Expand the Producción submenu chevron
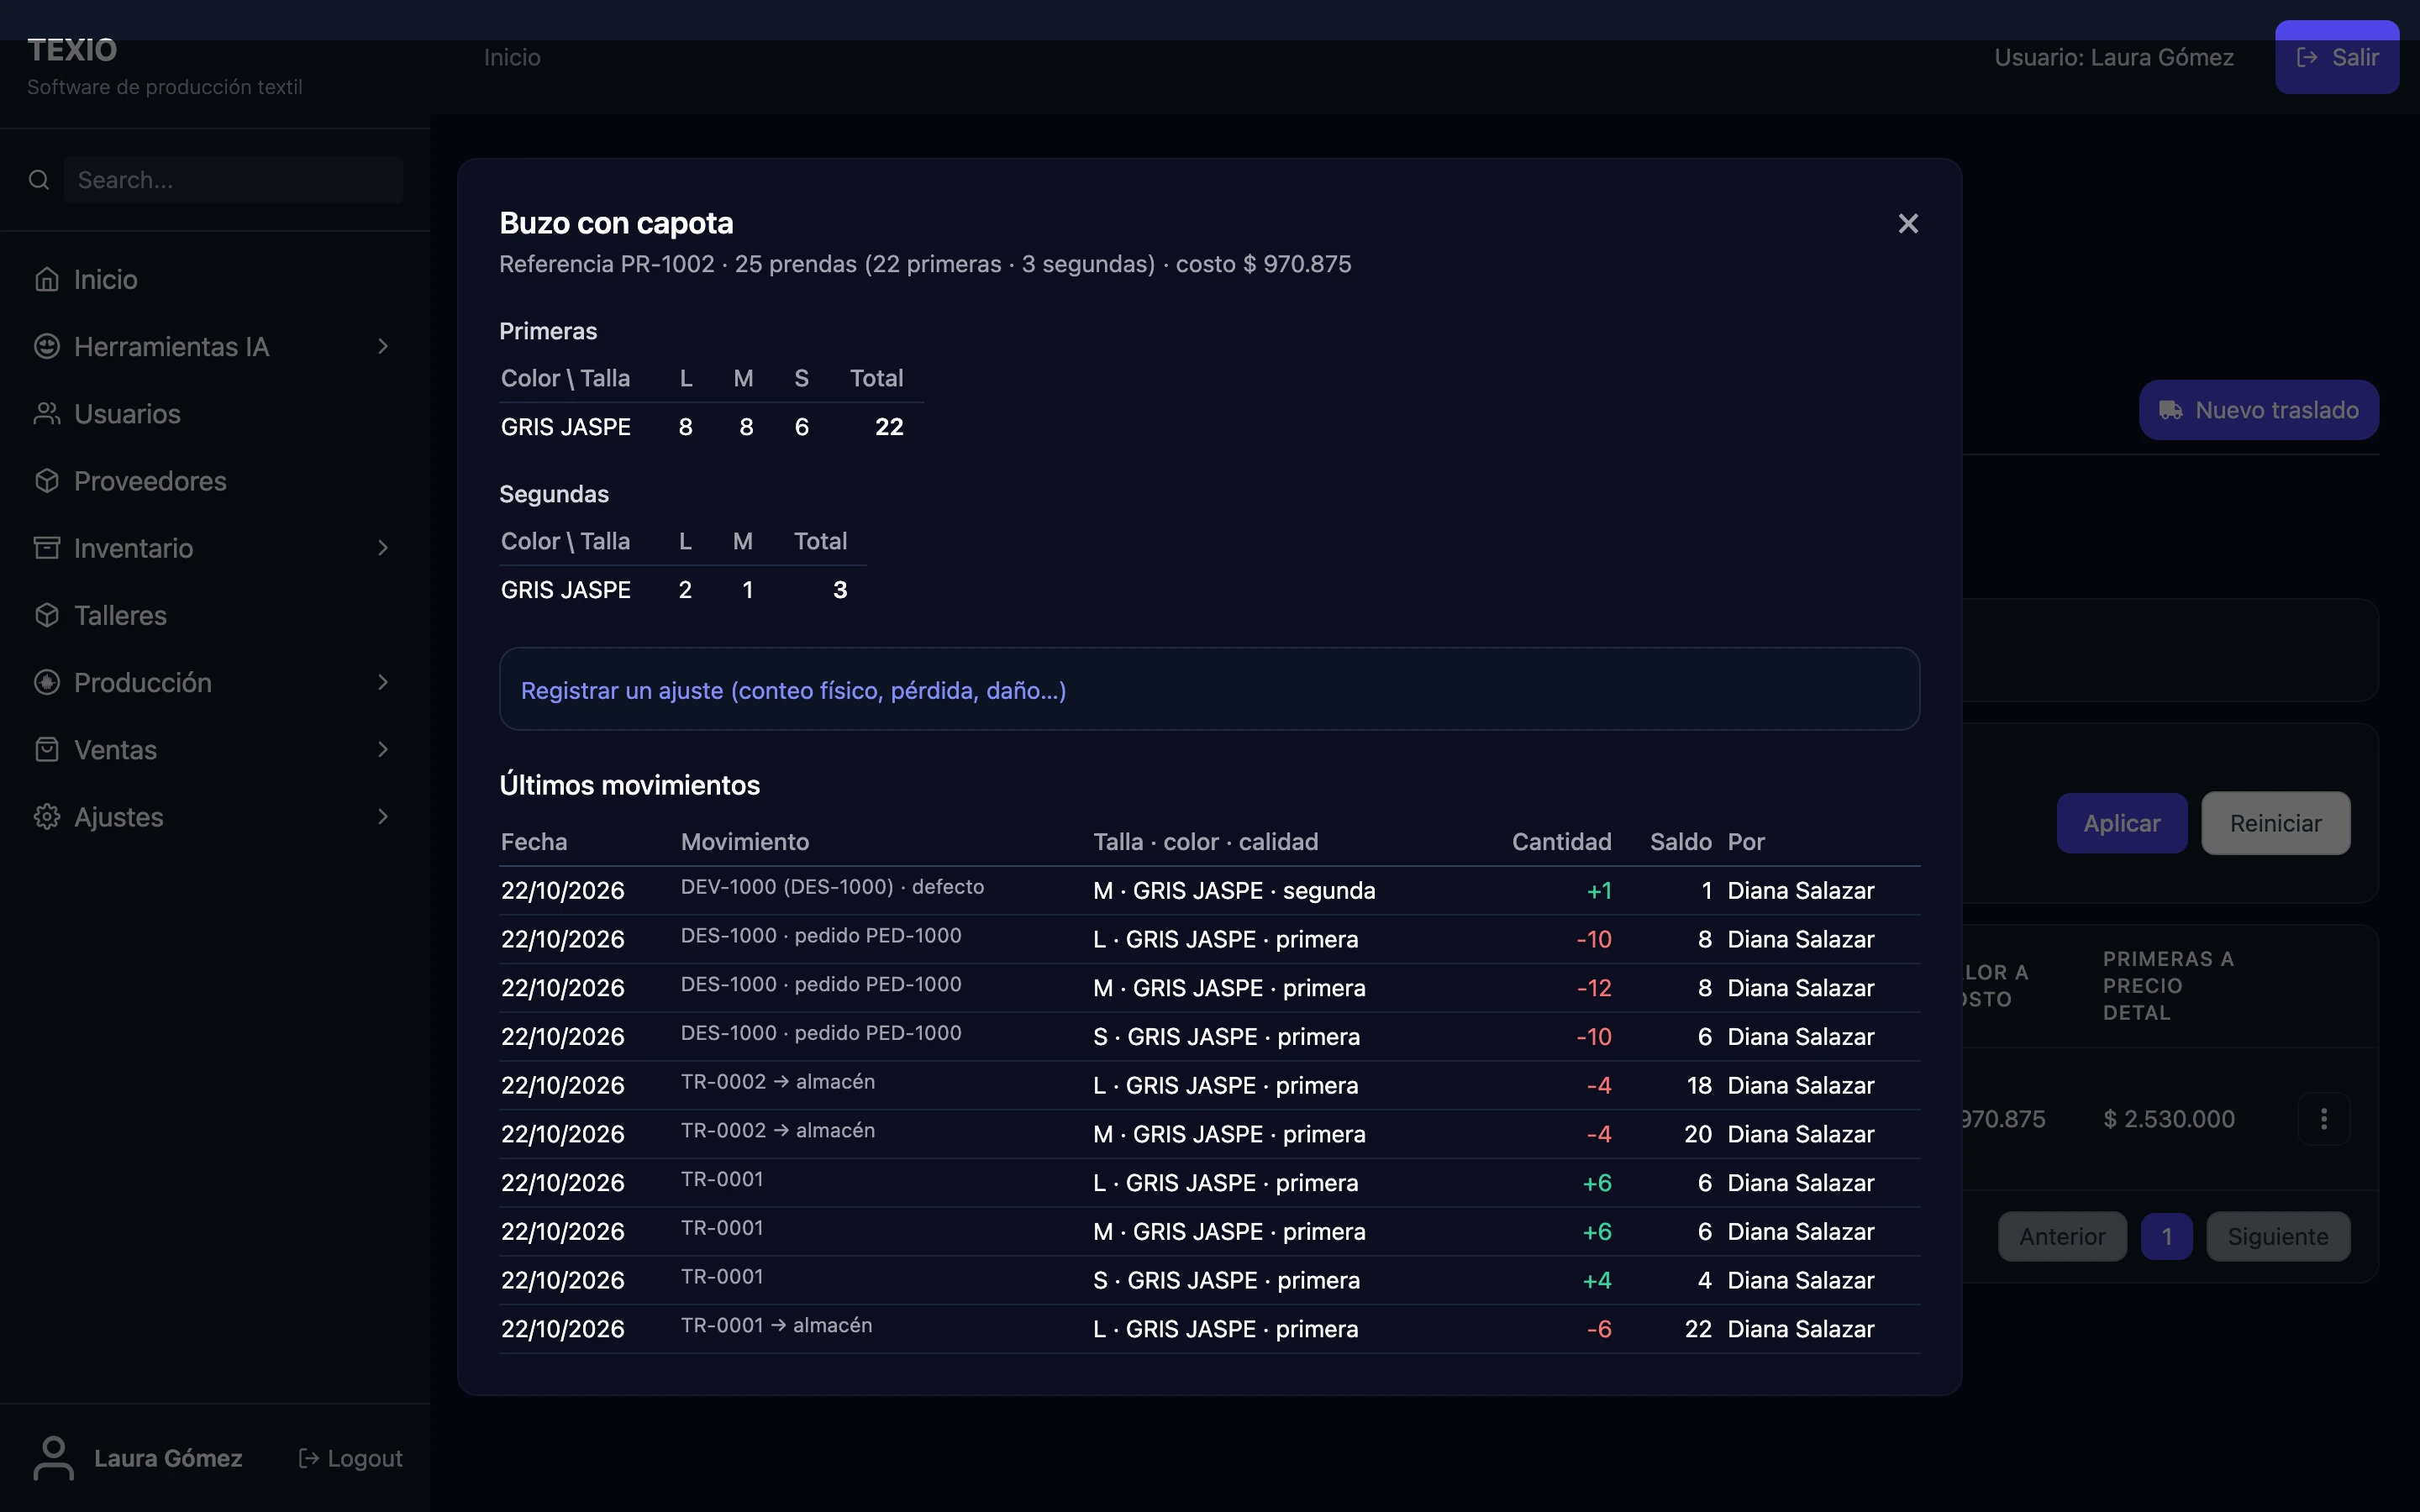Viewport: 2420px width, 1512px height. [x=383, y=682]
